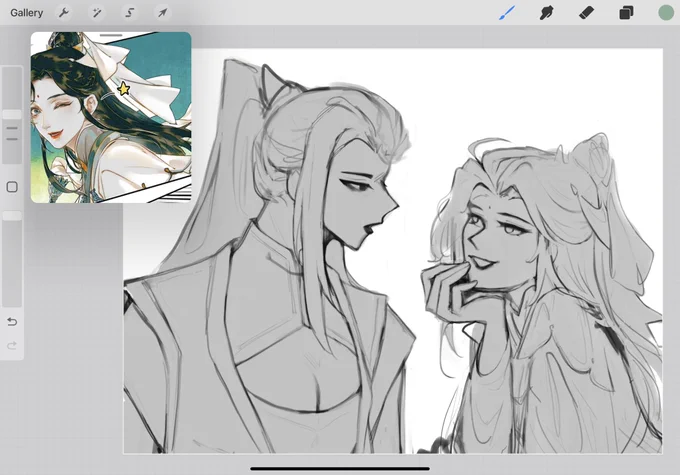Click the brush opacity slider handle
The image size is (680, 475).
click(x=12, y=216)
